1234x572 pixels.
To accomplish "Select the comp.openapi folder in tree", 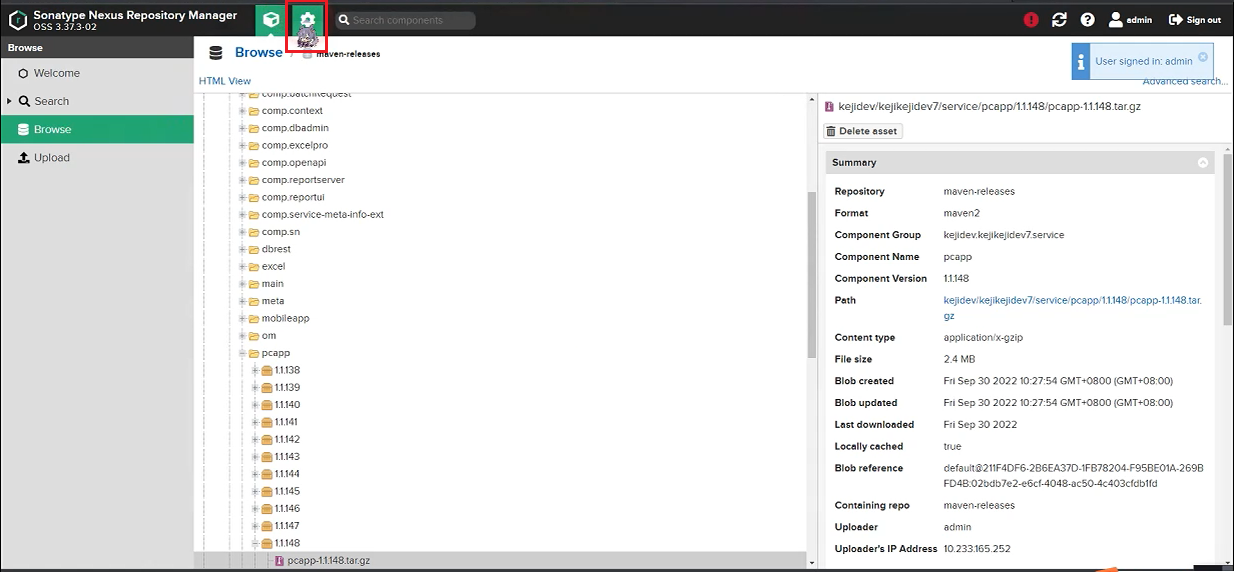I will [x=293, y=163].
